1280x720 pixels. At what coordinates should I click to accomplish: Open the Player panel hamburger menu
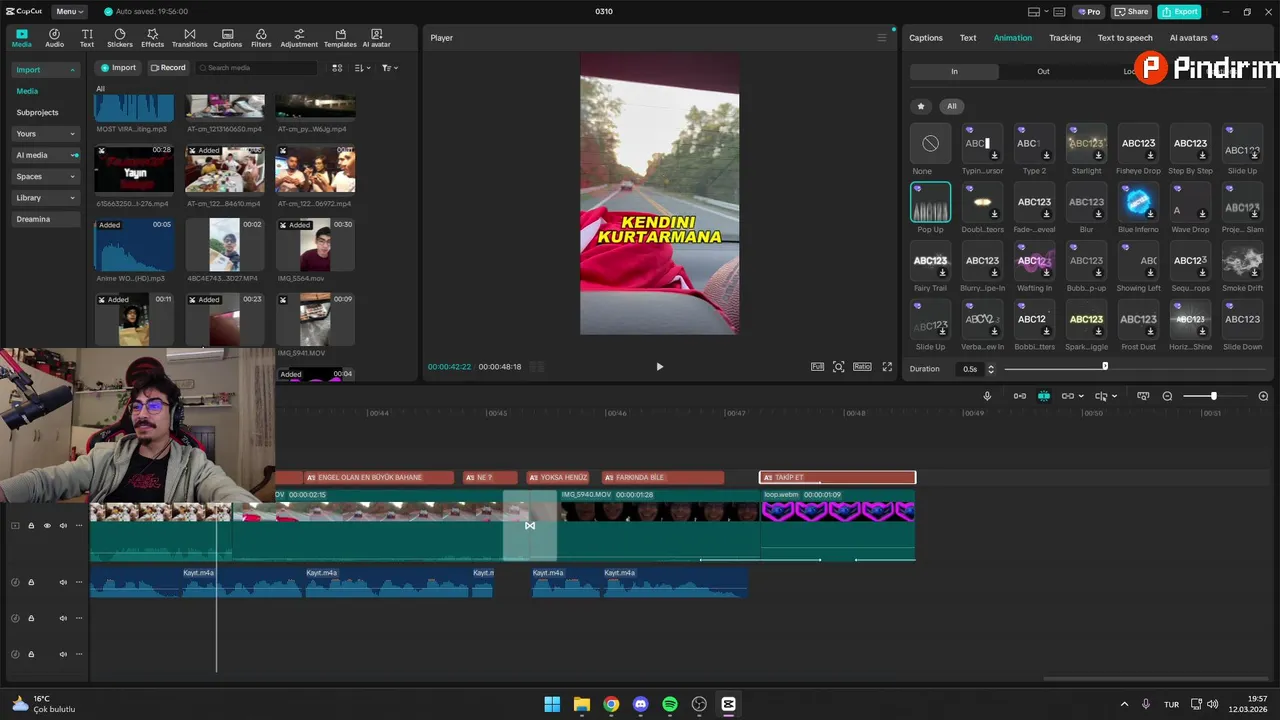click(881, 38)
